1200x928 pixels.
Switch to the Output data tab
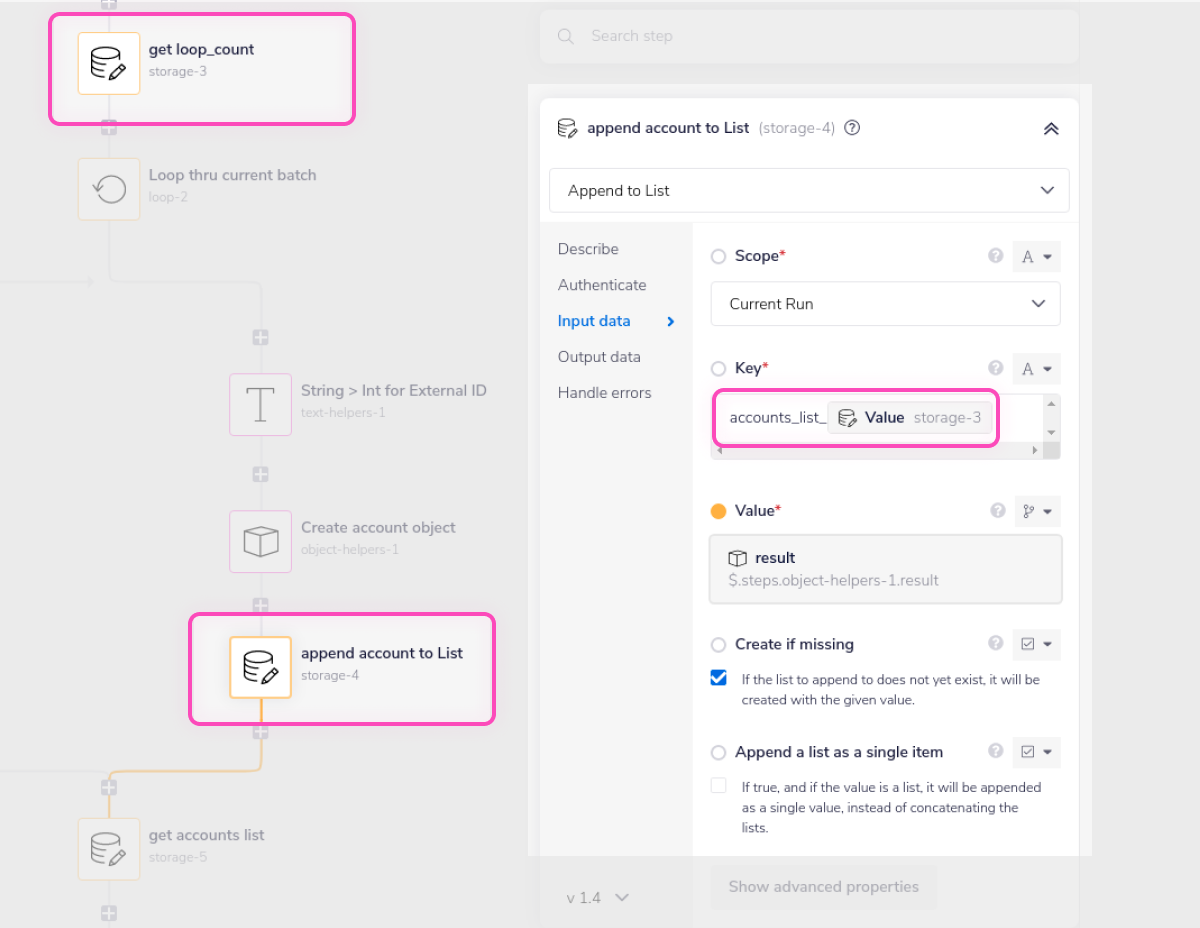(599, 357)
